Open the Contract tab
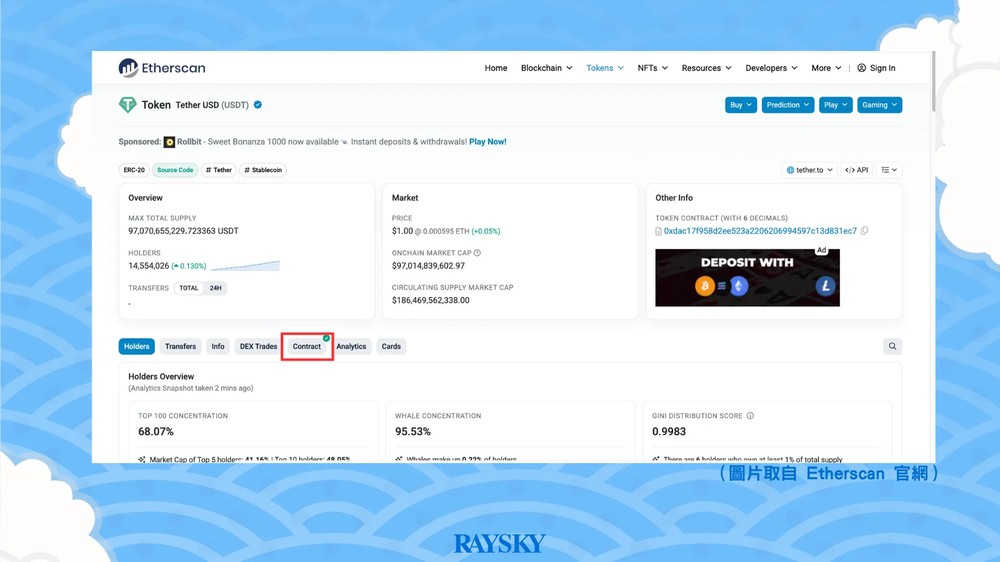The width and height of the screenshot is (1000, 562). [x=307, y=346]
